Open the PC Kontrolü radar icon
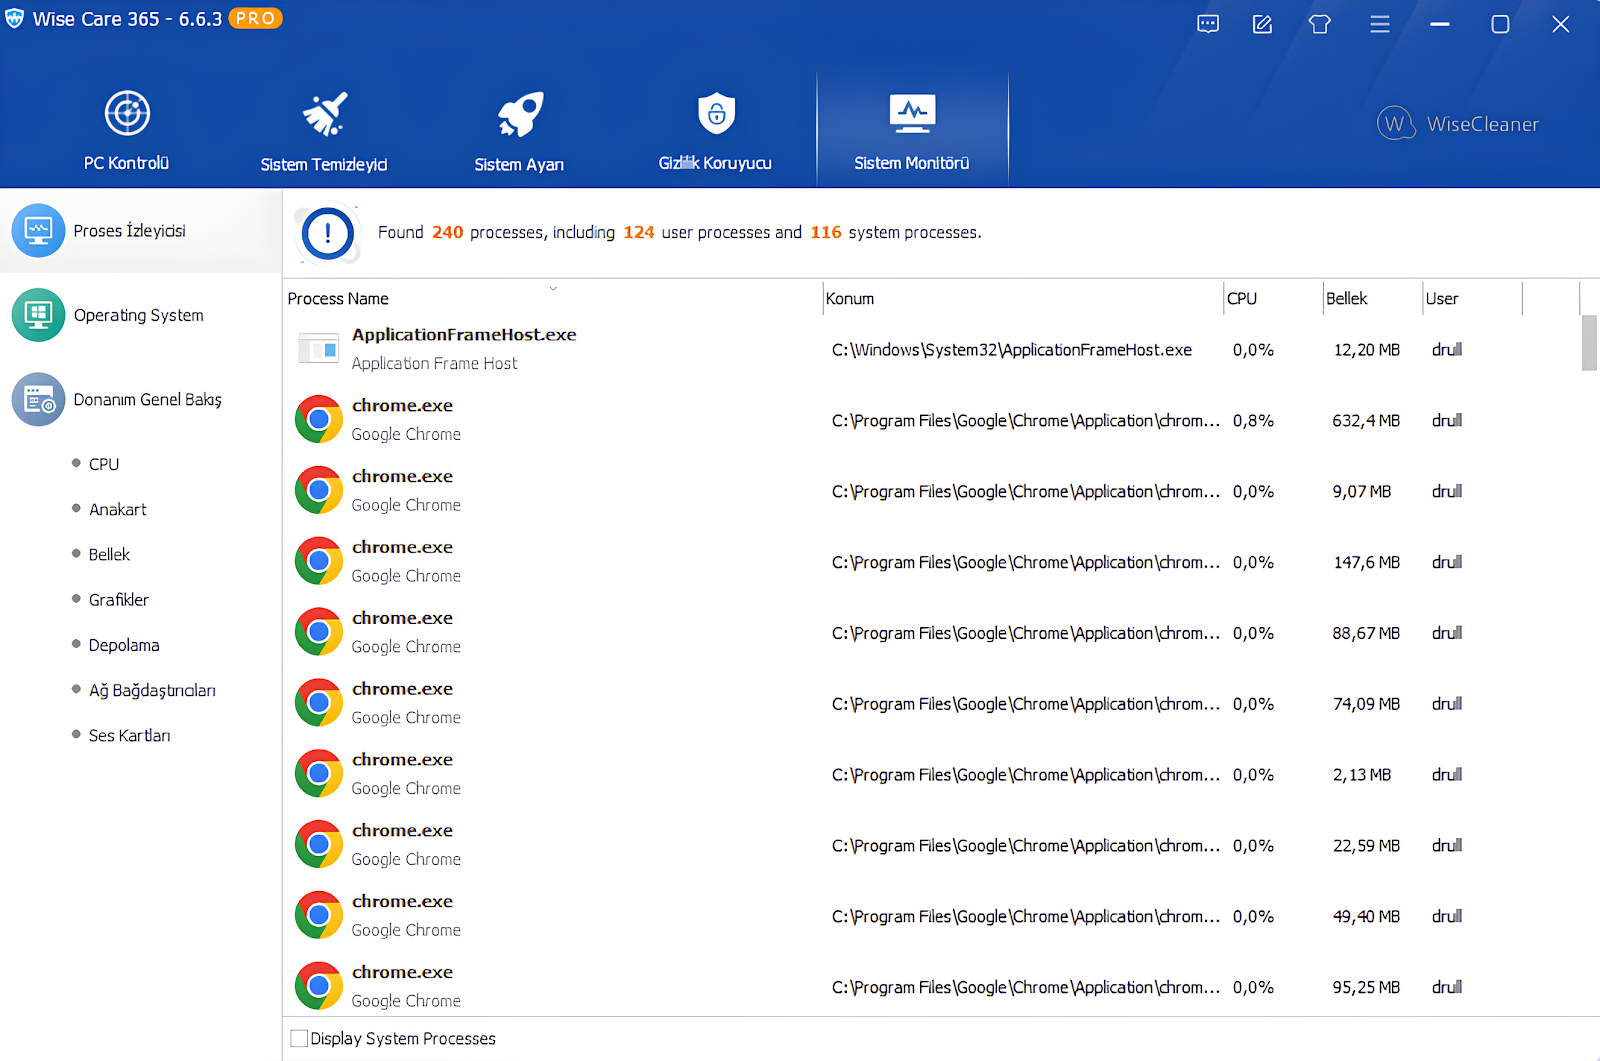This screenshot has height=1061, width=1600. click(x=127, y=113)
